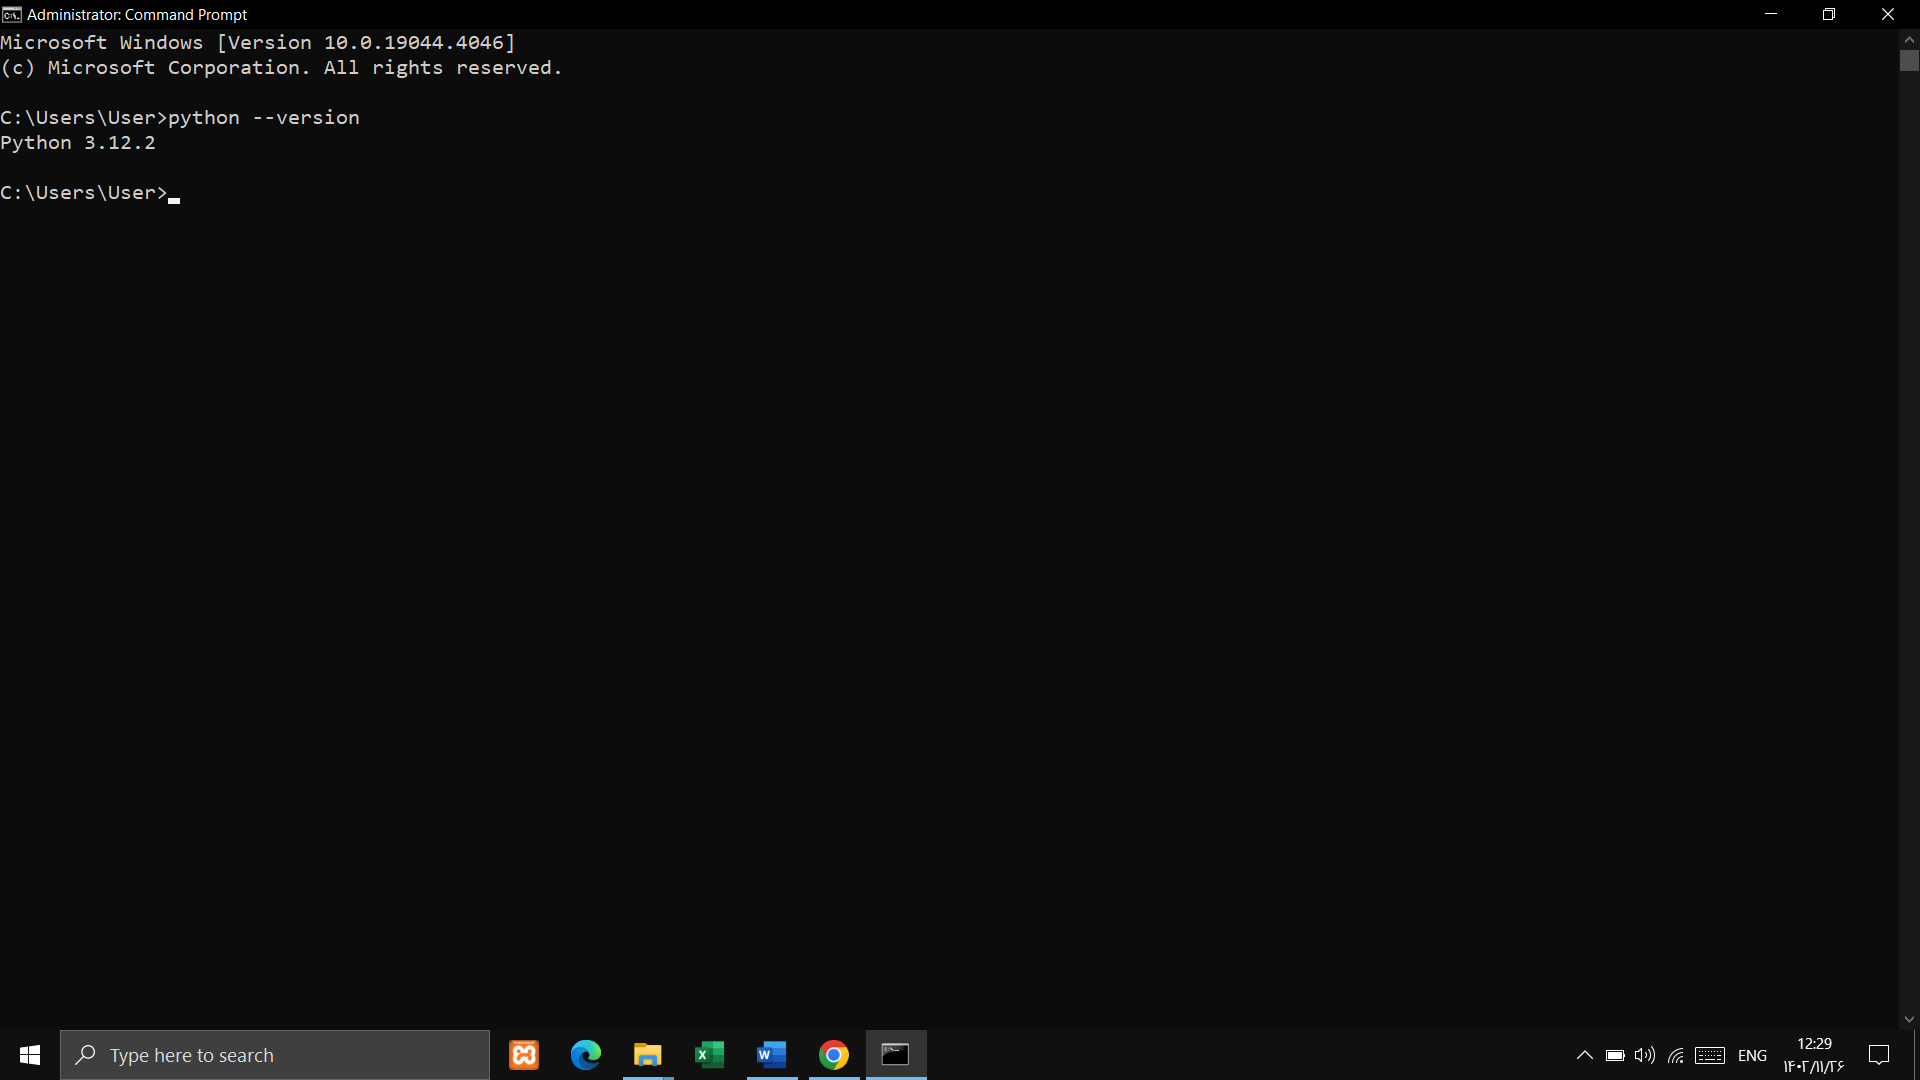Click the Command Prompt taskbar icon
The height and width of the screenshot is (1080, 1920).
pos(896,1055)
